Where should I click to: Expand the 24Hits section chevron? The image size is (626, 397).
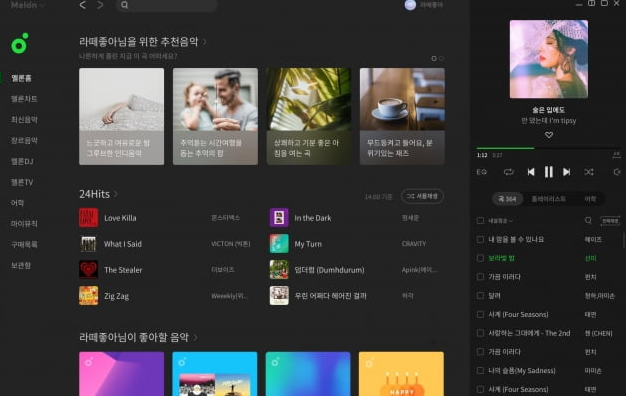pos(116,194)
